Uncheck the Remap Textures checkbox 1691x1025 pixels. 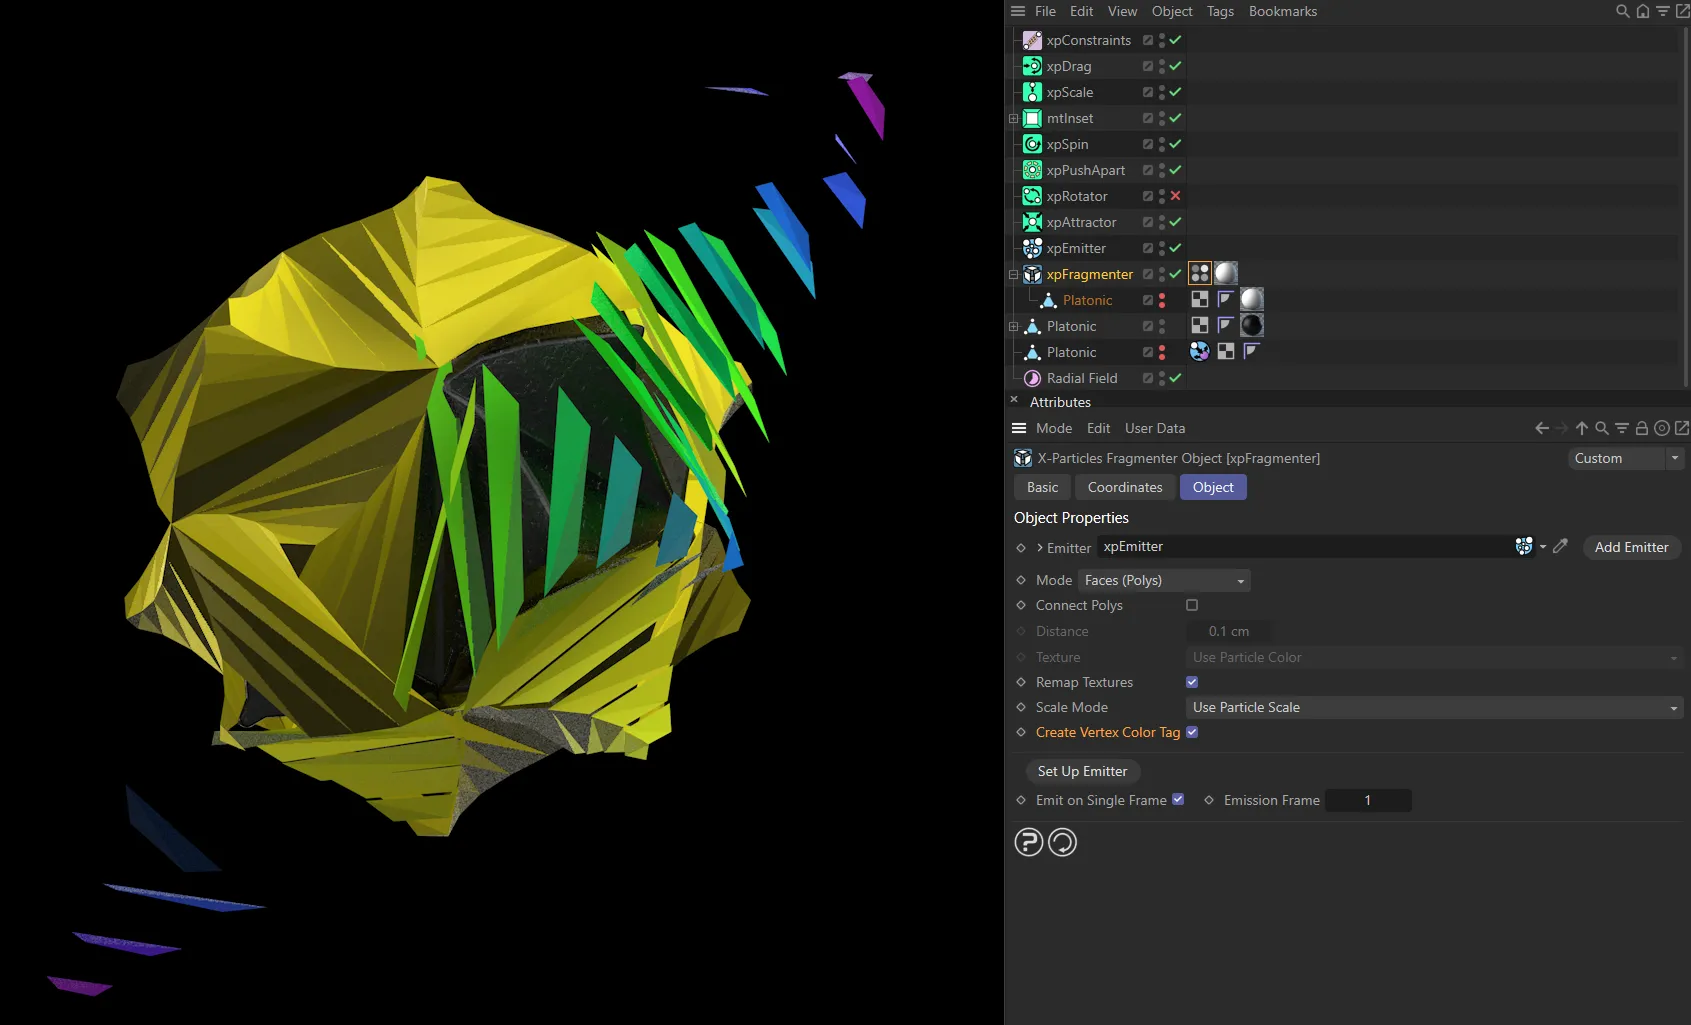click(1192, 682)
